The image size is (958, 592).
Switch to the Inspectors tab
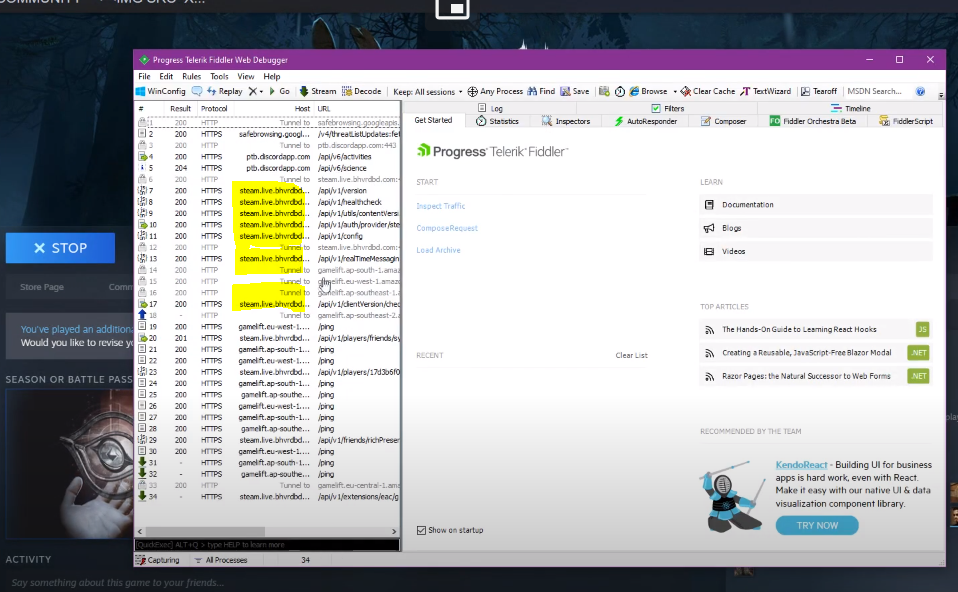(x=566, y=121)
